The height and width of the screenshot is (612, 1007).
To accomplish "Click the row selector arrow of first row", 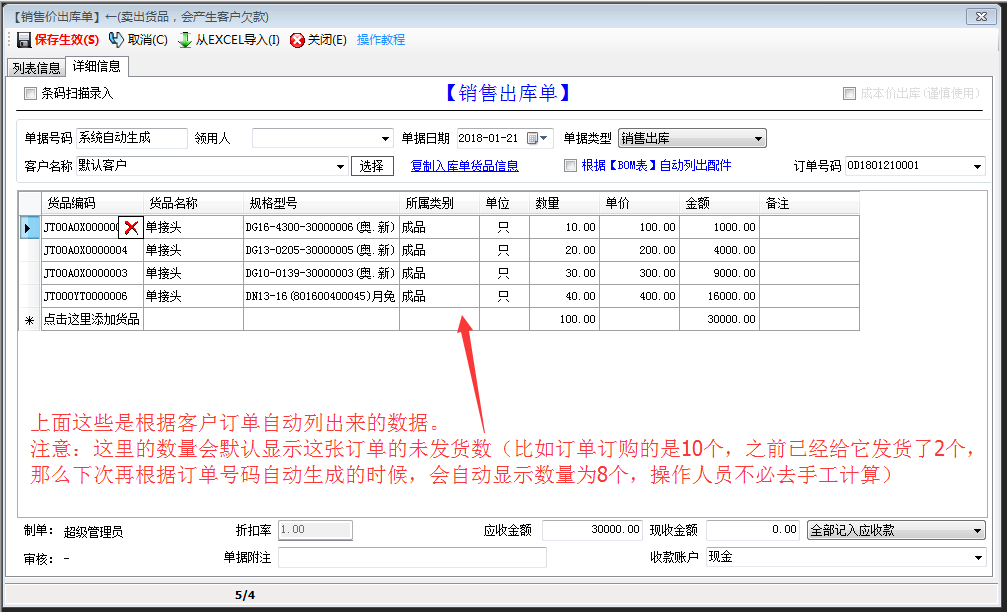I will tap(28, 228).
